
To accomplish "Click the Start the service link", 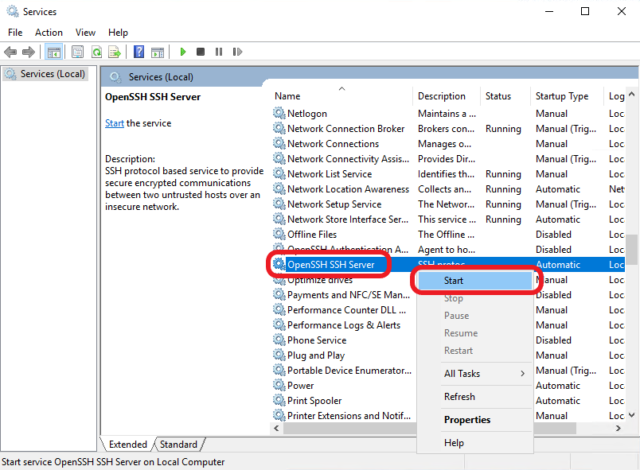I will 114,123.
